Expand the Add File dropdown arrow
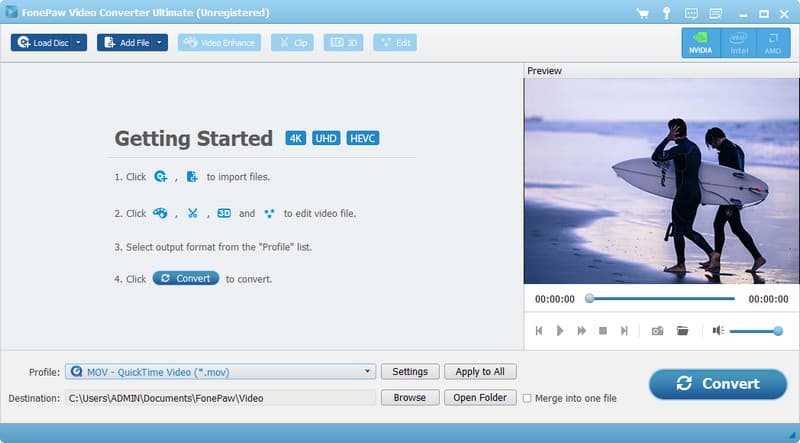Viewport: 800px width, 443px height. pyautogui.click(x=159, y=43)
